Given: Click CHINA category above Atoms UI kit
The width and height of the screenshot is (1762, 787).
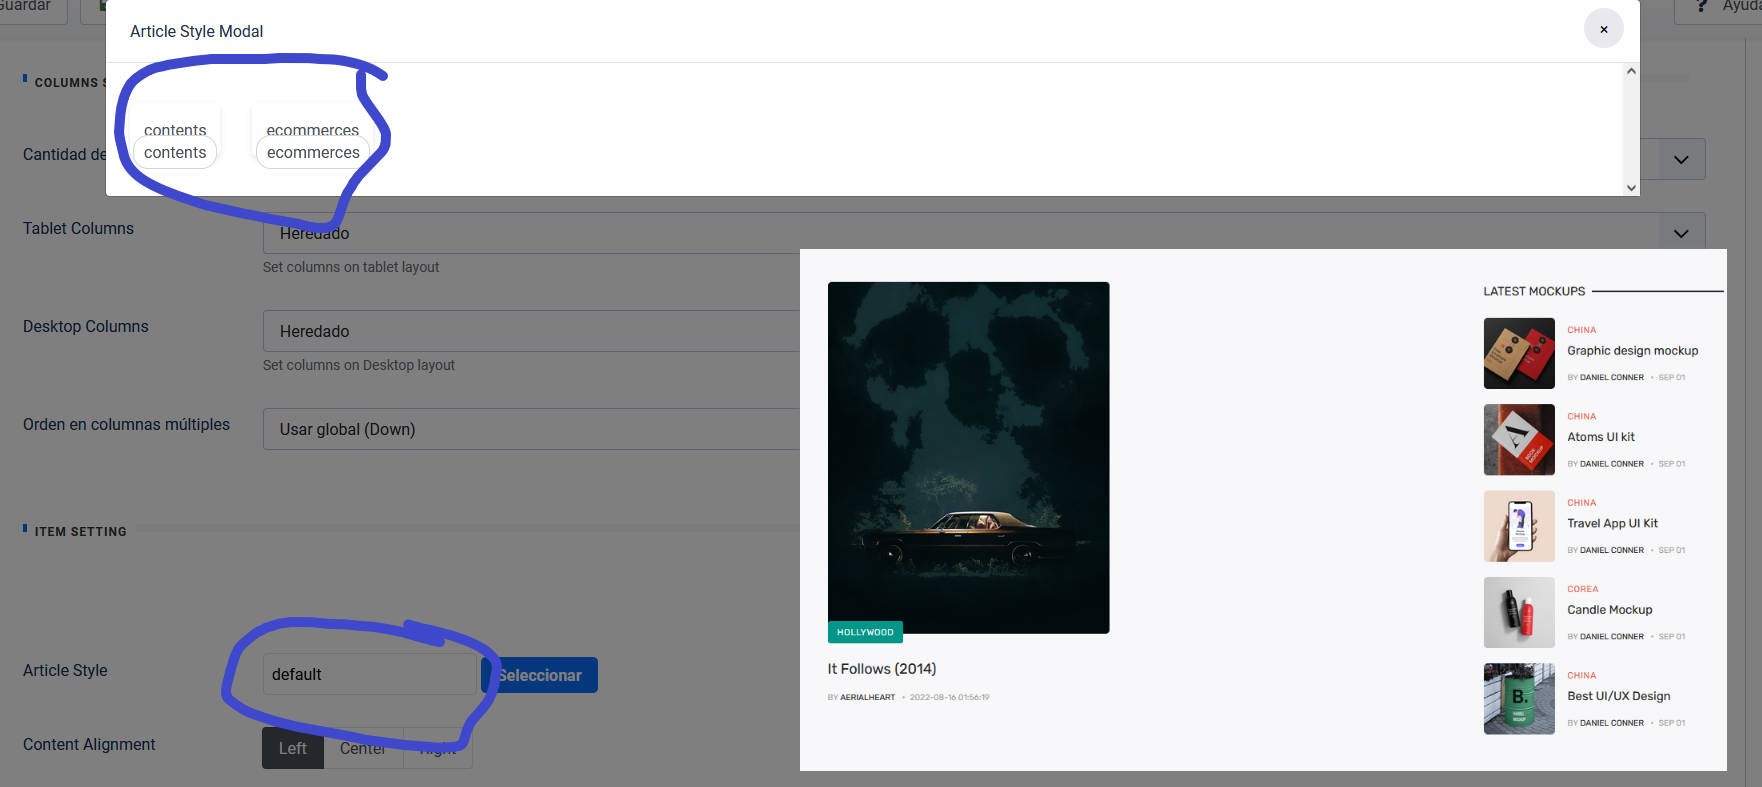Looking at the screenshot, I should coord(1582,416).
